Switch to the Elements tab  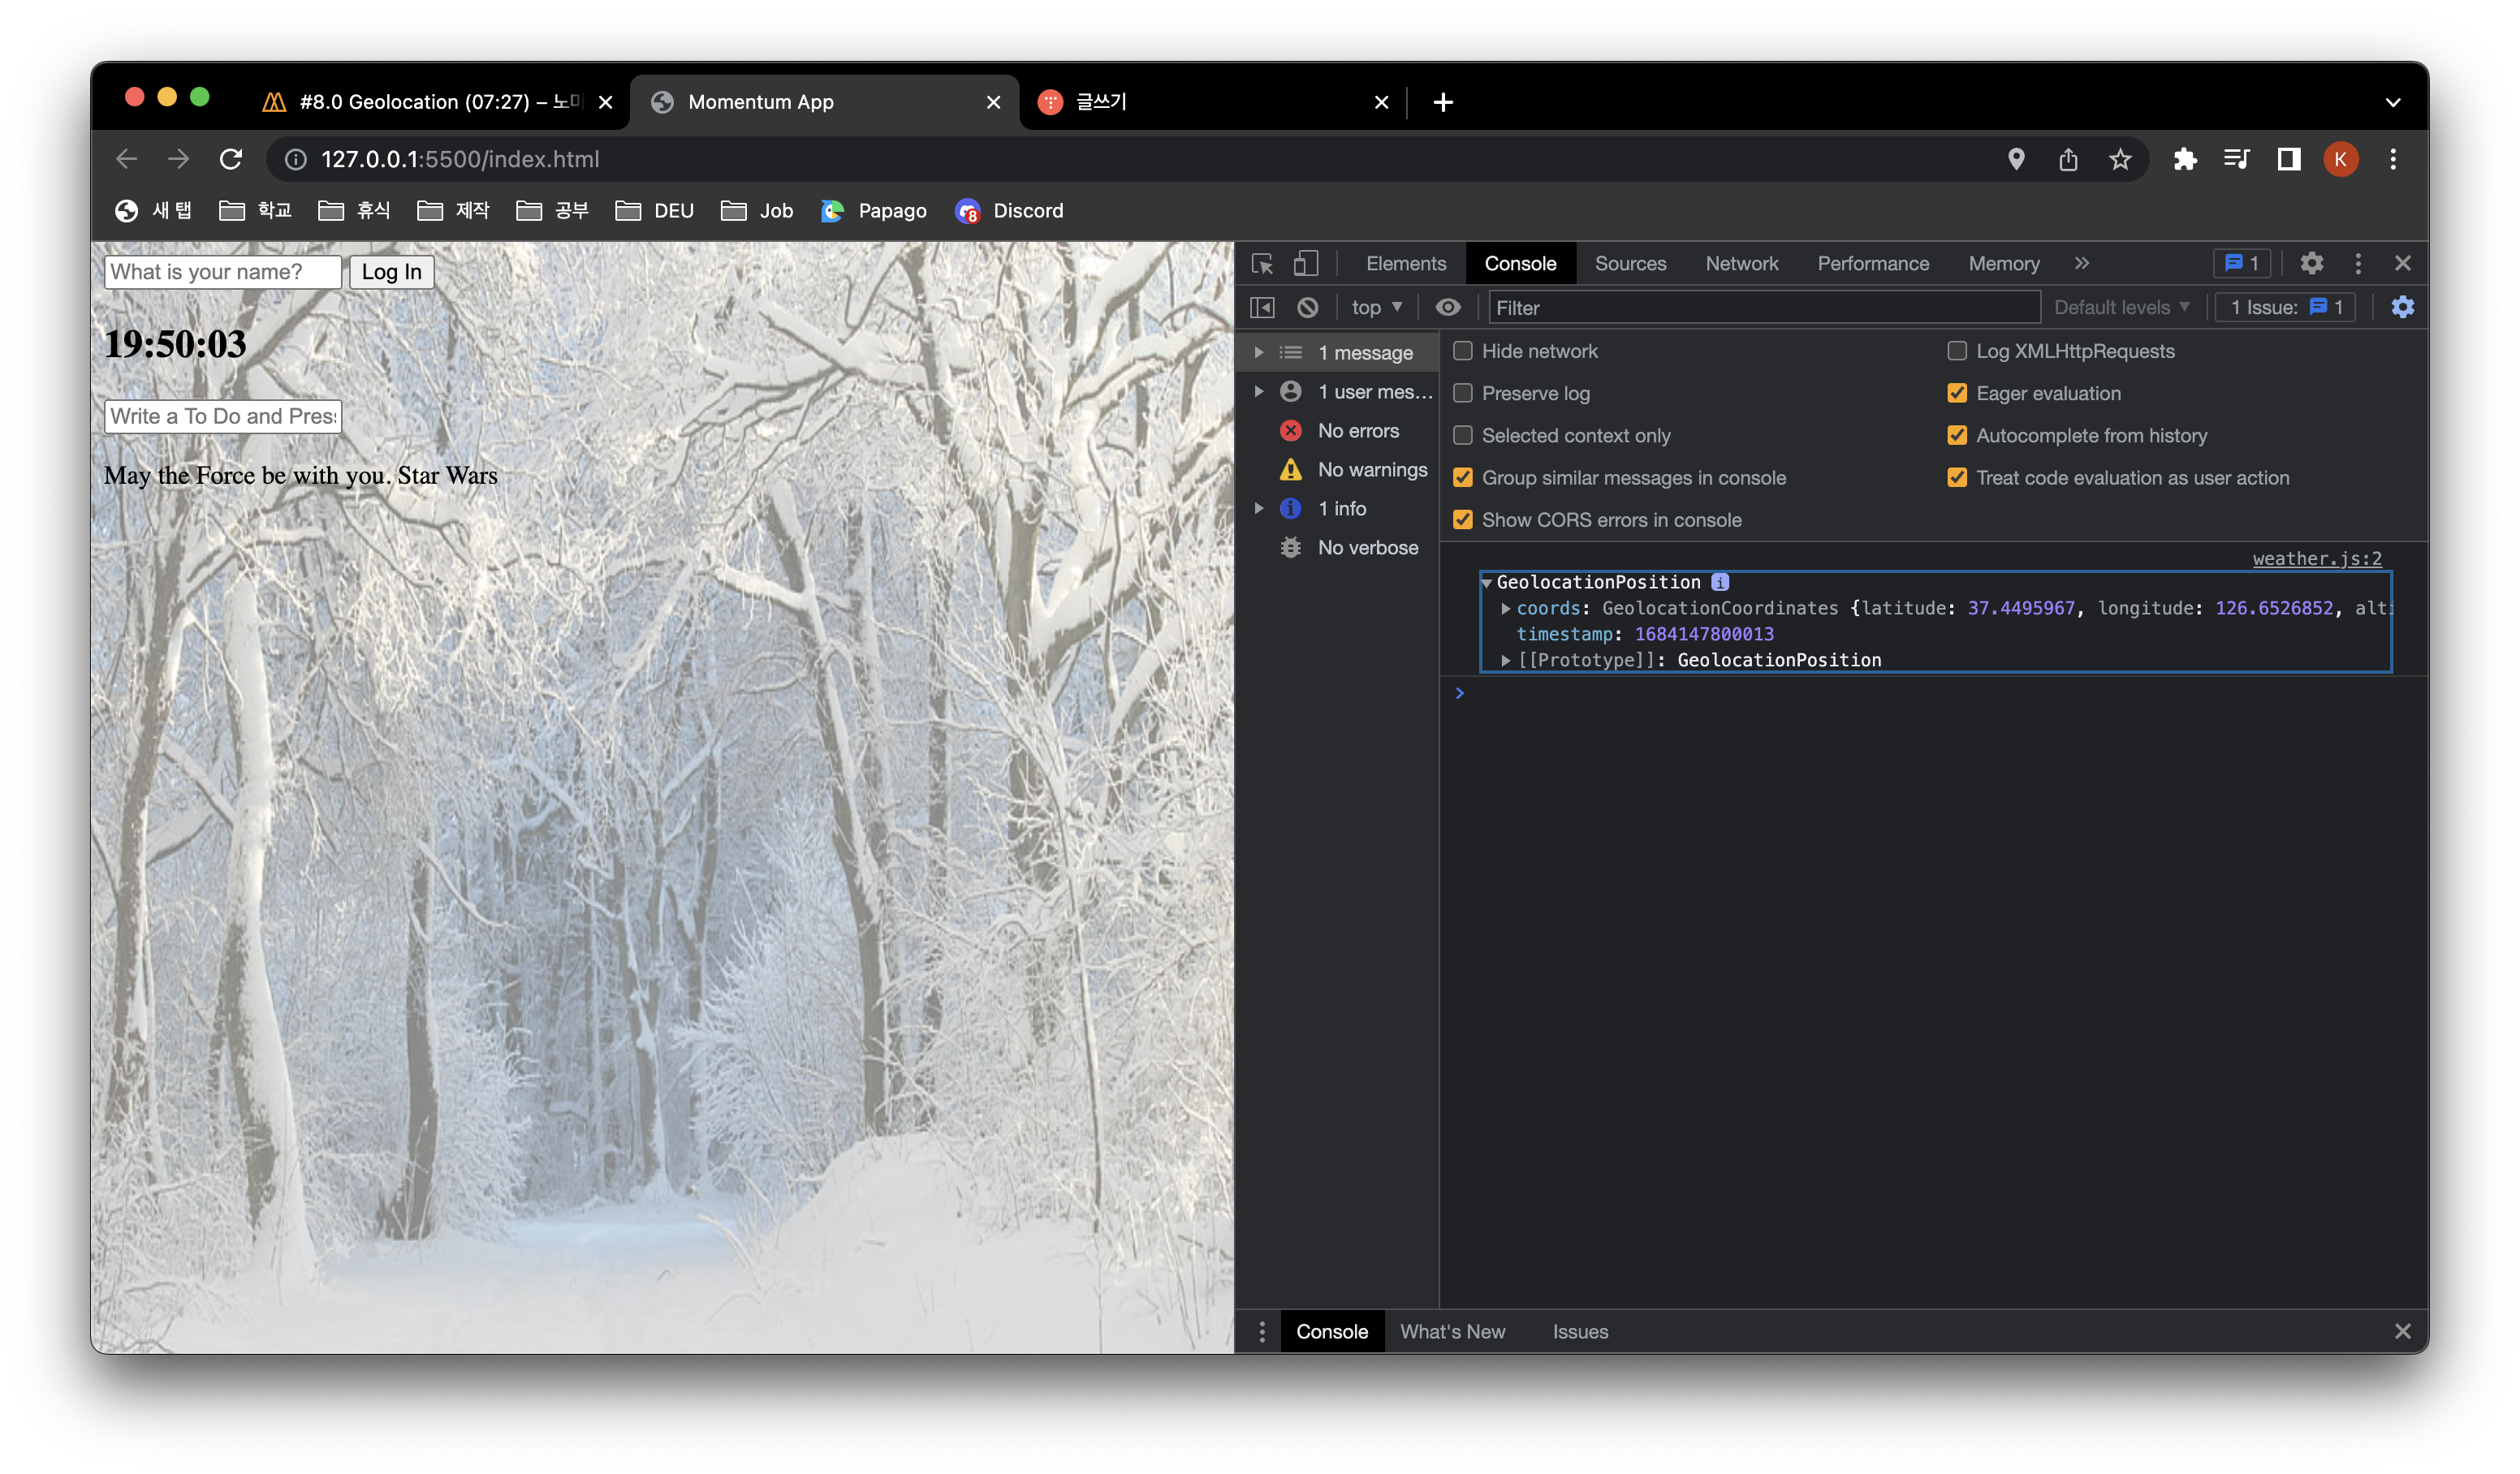click(x=1406, y=264)
